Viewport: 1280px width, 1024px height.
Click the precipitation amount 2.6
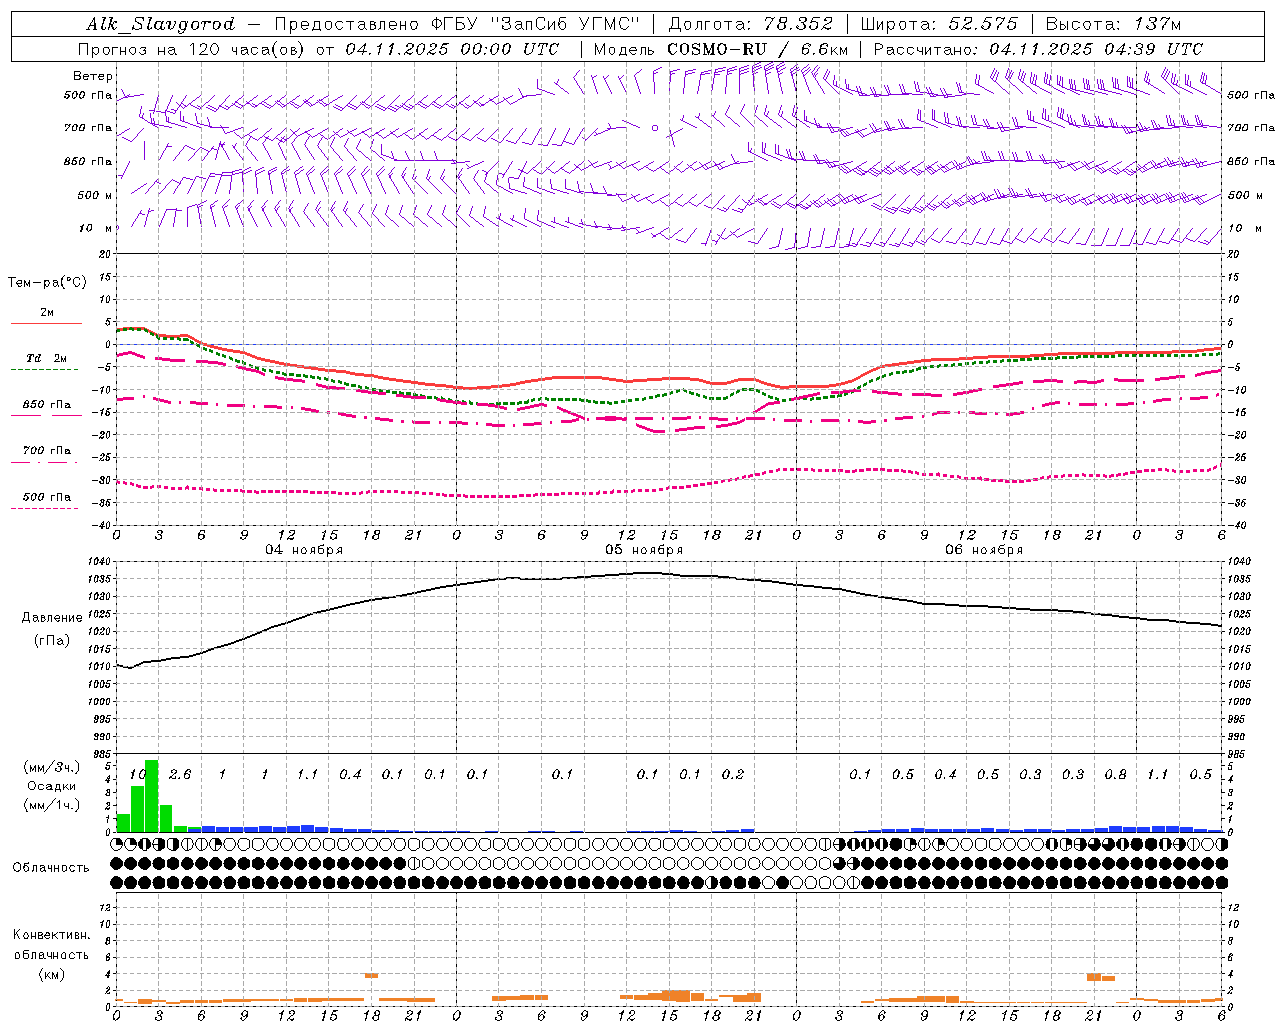tap(180, 775)
